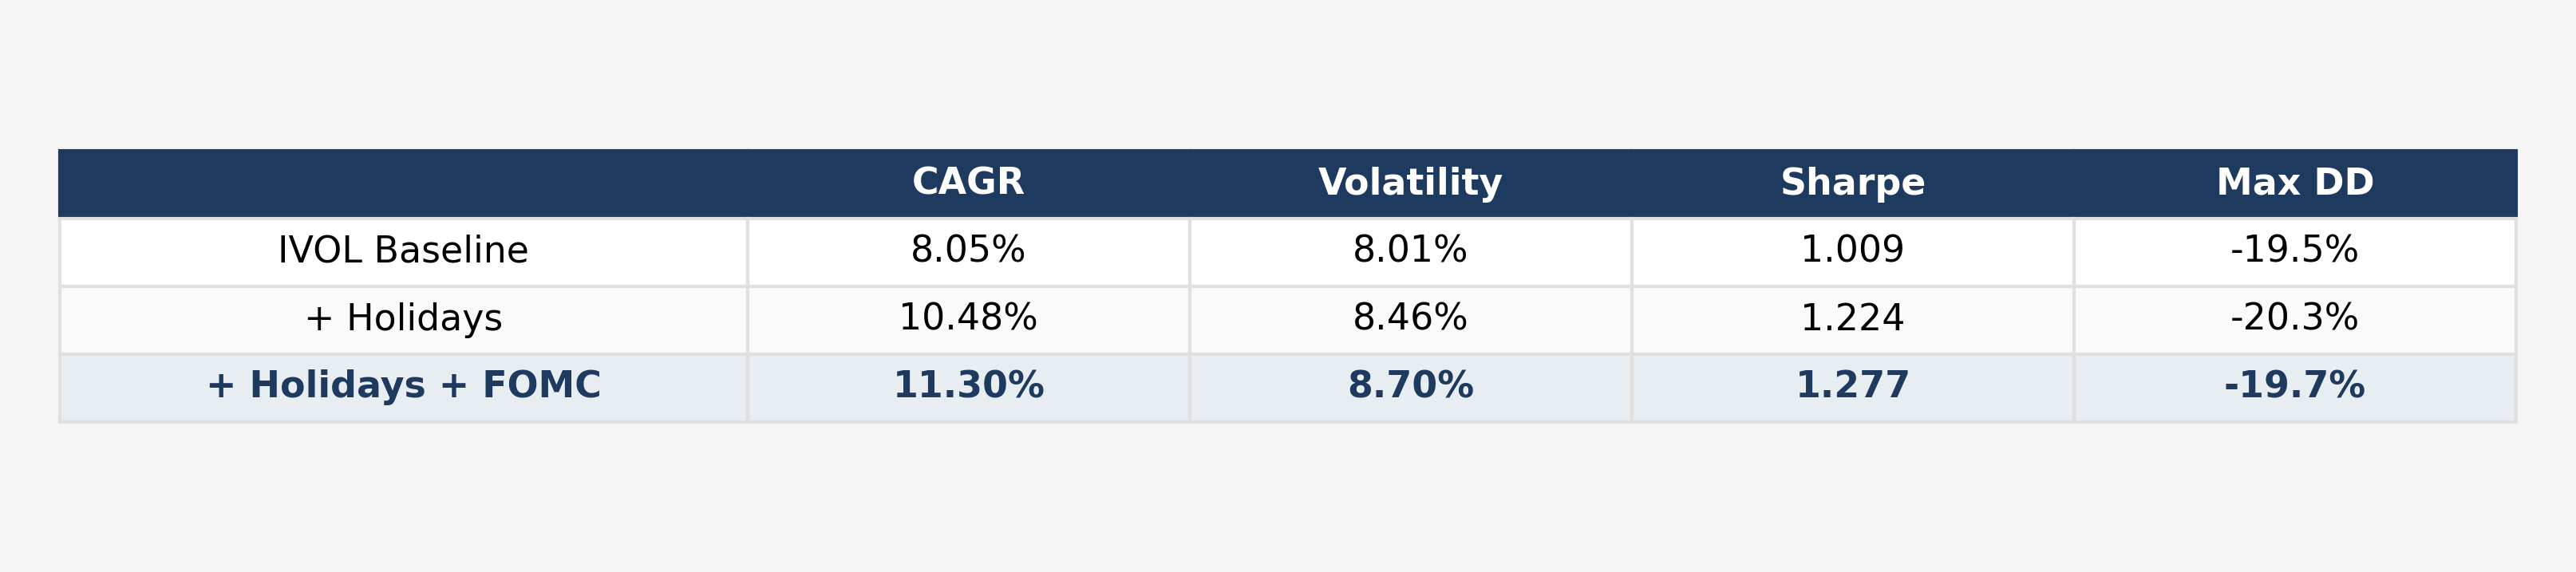
Task: Select the Max DD column header
Action: (x=2295, y=183)
